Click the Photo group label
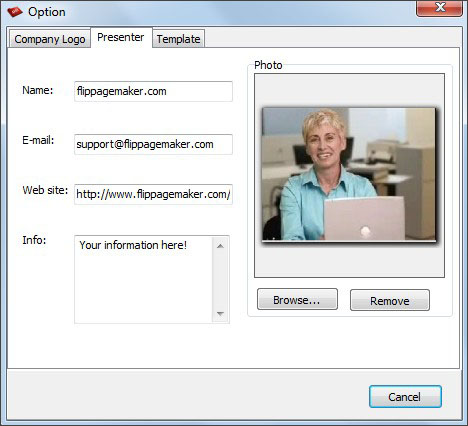This screenshot has height=426, width=468. 268,65
